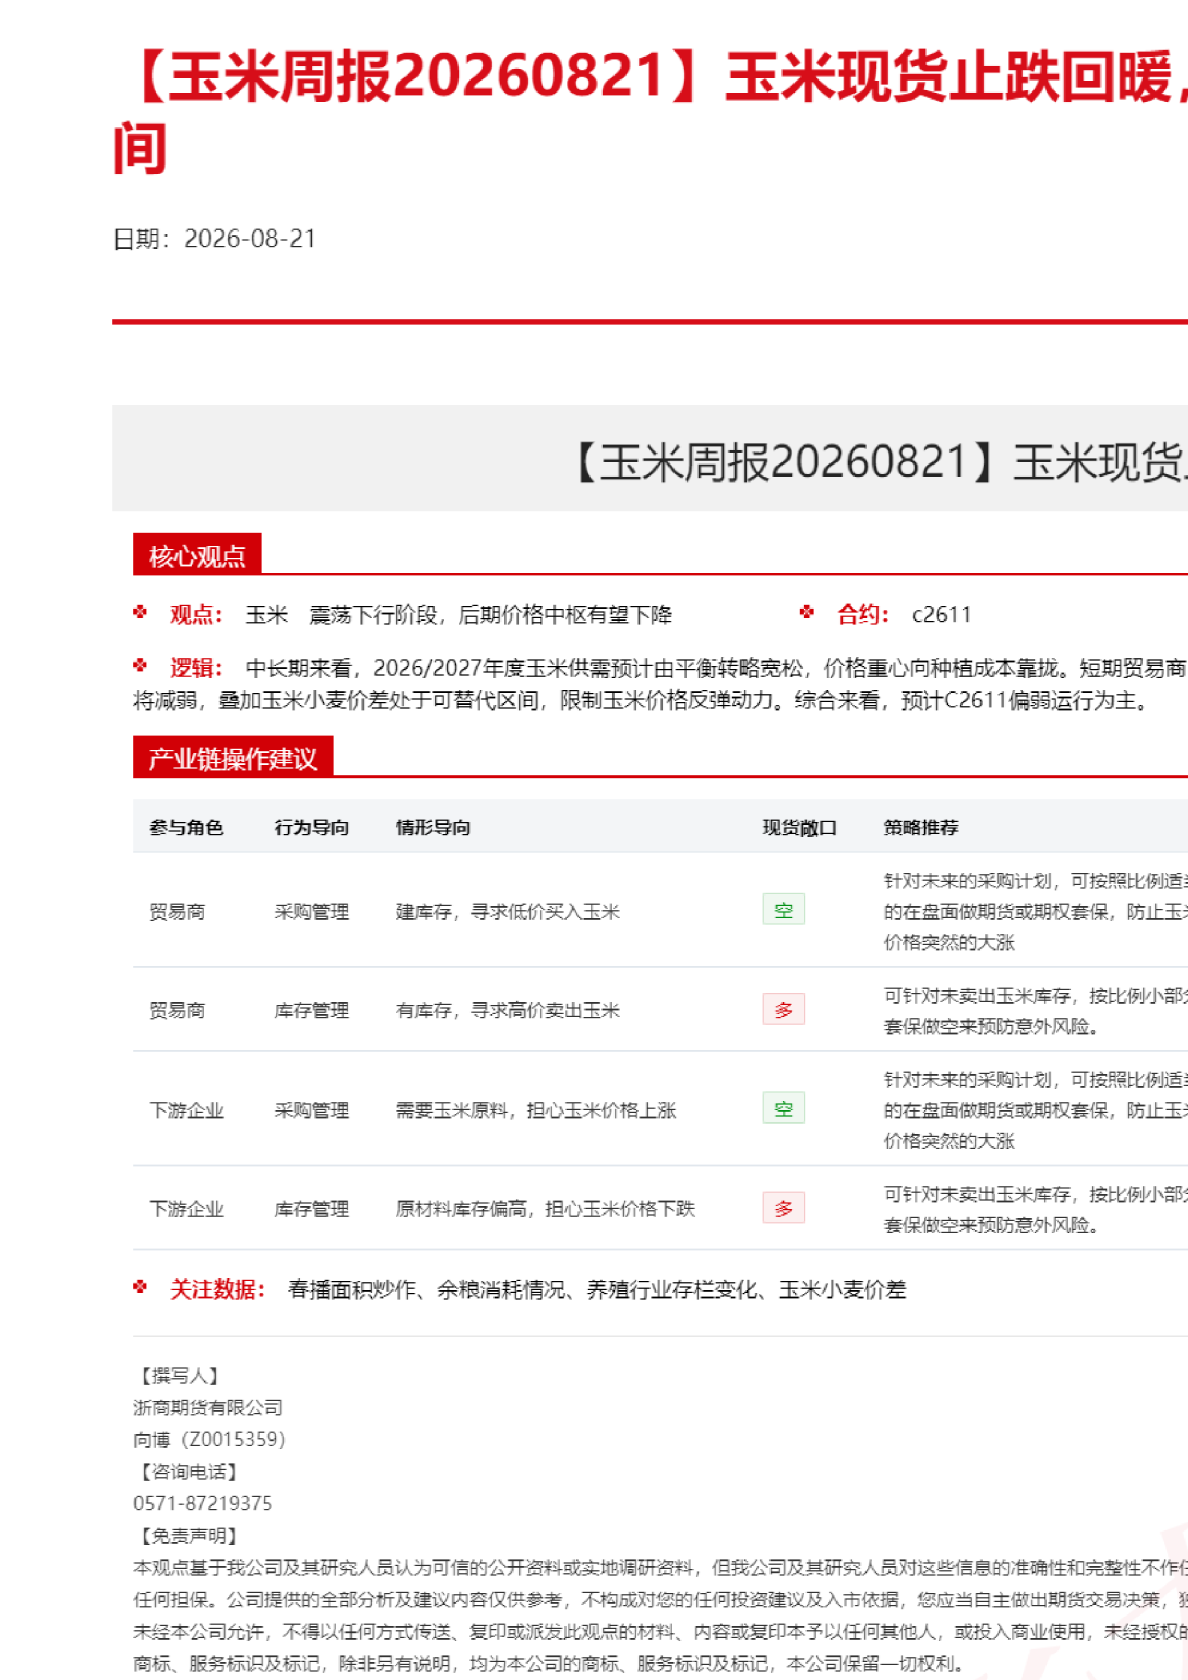This screenshot has width=1188, height=1680.
Task: Click 贸易商 in the 有库存 row
Action: tap(177, 1010)
